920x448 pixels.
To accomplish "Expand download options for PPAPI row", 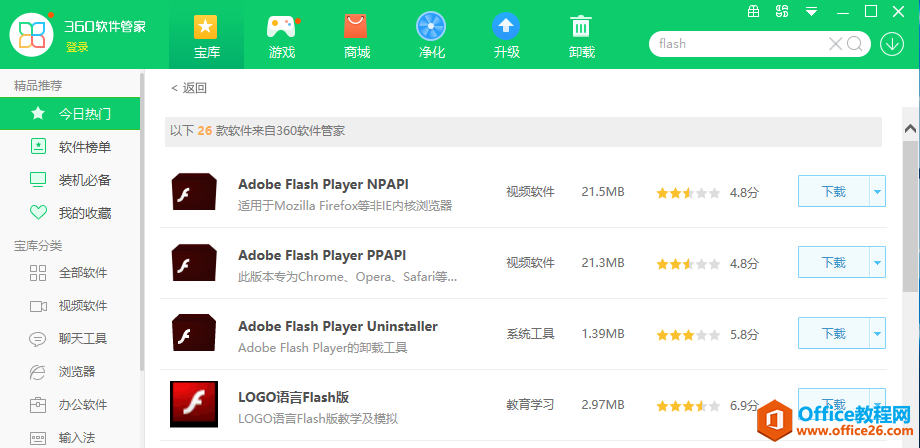I will click(x=877, y=262).
